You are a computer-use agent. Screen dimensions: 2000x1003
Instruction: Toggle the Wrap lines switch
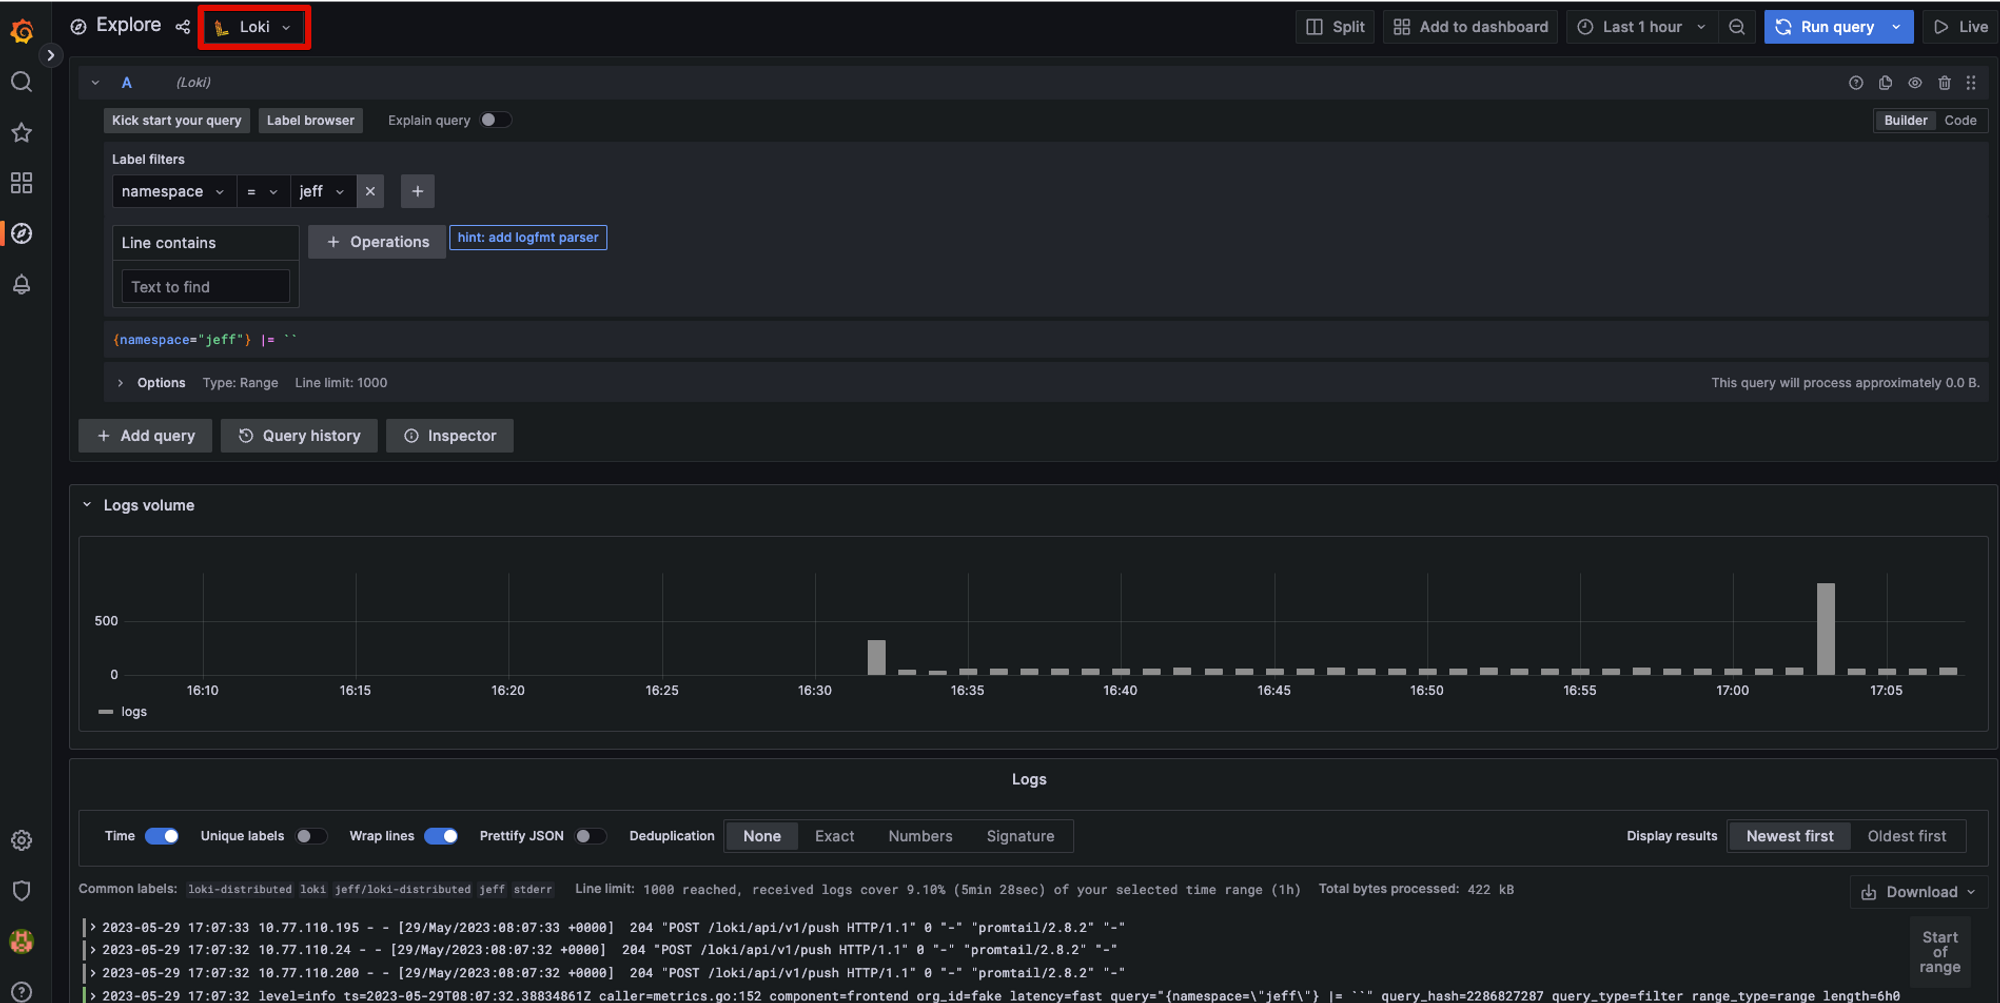[x=441, y=836]
